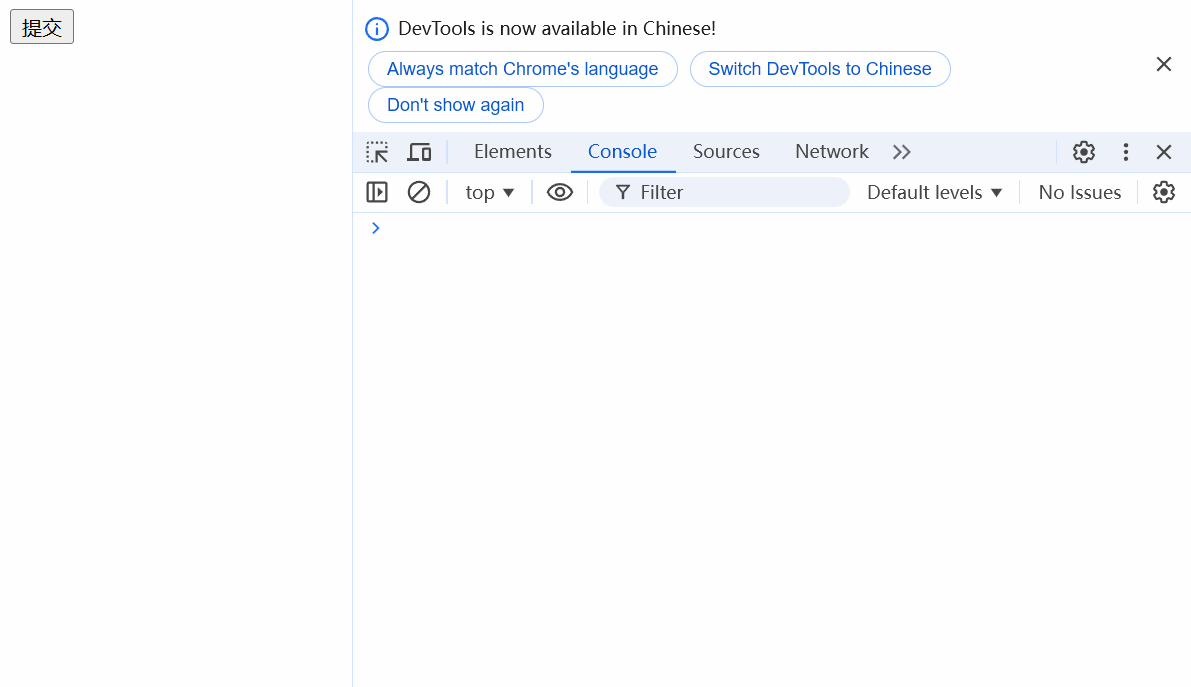Click Switch DevTools to Chinese
The height and width of the screenshot is (687, 1191).
820,68
